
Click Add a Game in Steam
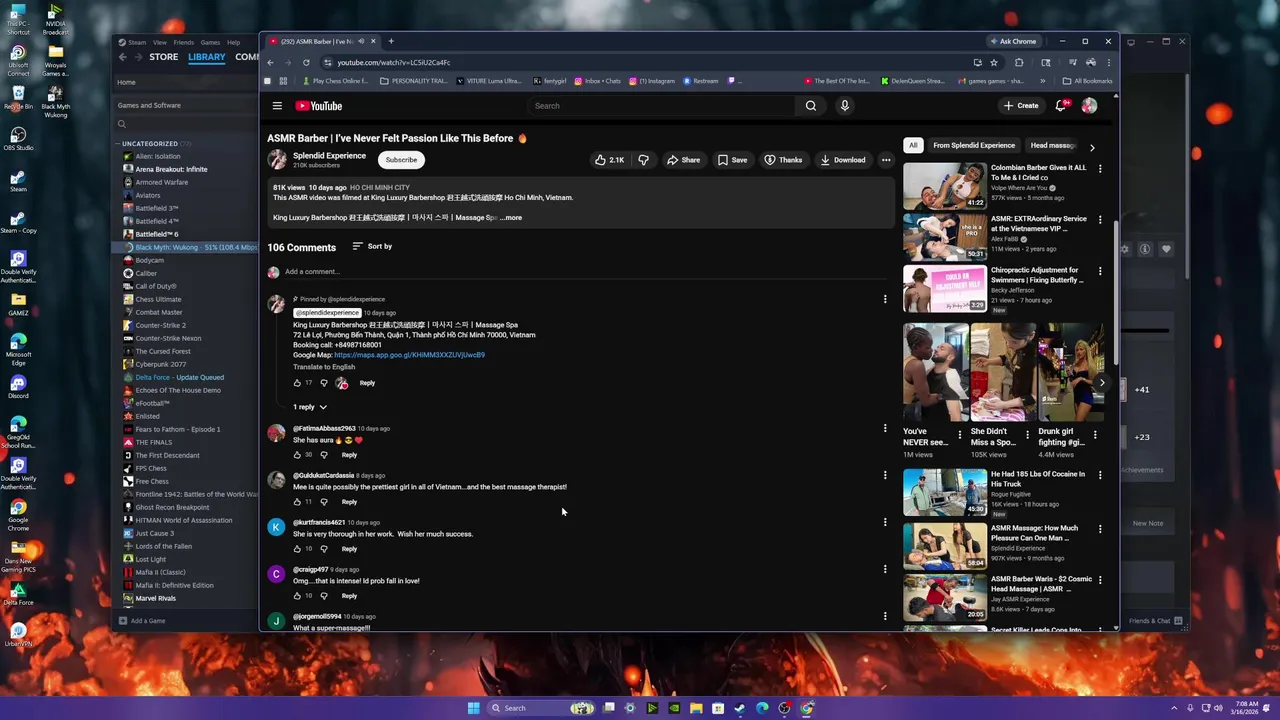click(141, 621)
